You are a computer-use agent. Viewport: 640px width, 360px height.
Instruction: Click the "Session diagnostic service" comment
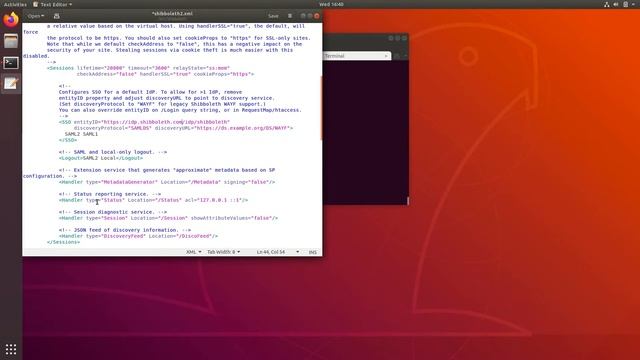click(113, 212)
